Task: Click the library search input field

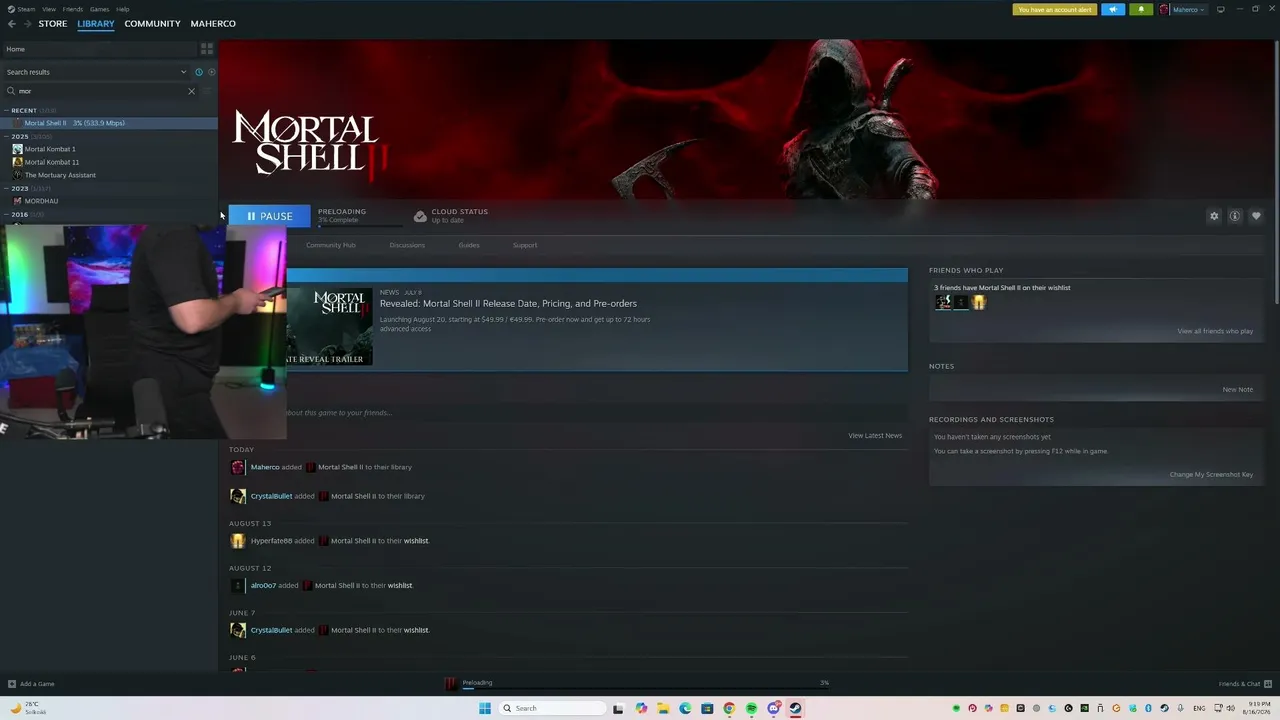Action: click(x=103, y=91)
